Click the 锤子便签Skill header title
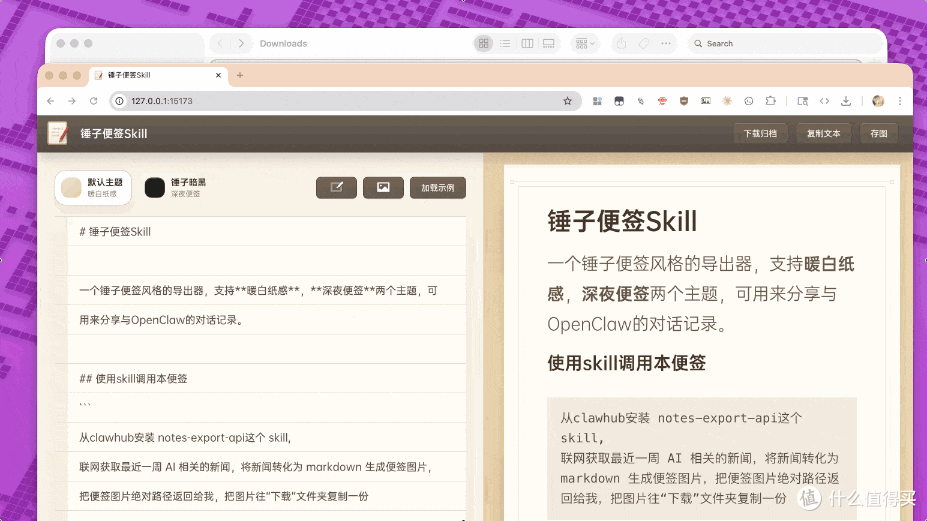 114,134
